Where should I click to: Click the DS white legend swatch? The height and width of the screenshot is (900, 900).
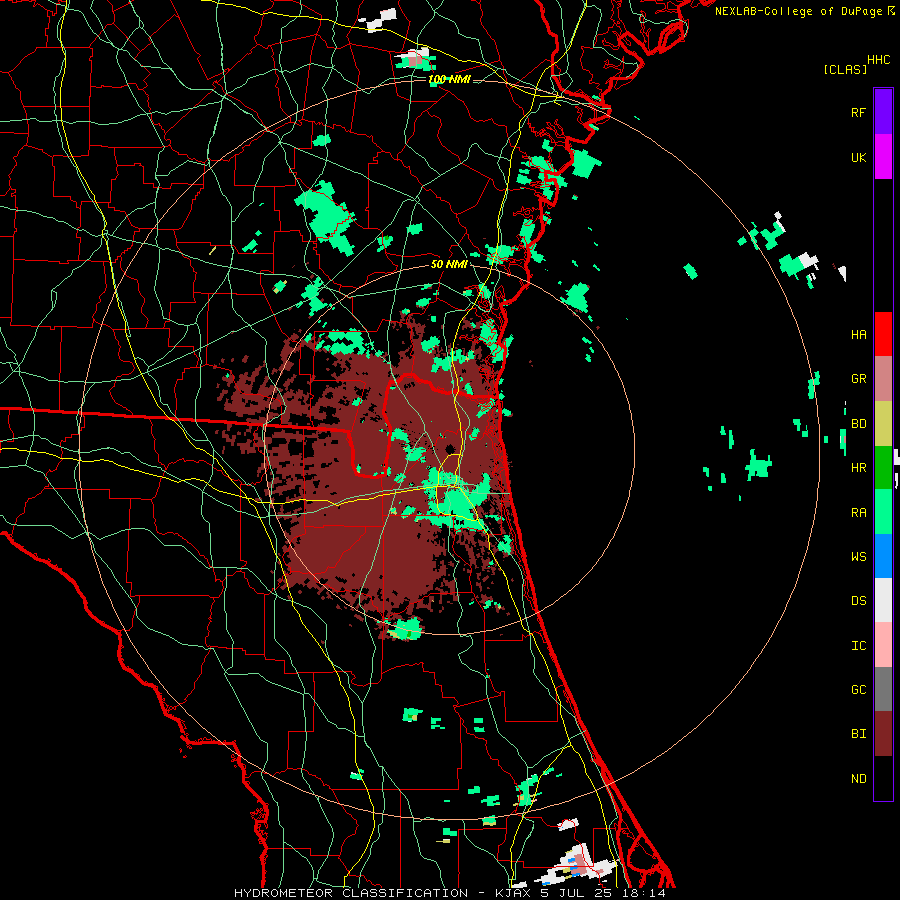(883, 600)
